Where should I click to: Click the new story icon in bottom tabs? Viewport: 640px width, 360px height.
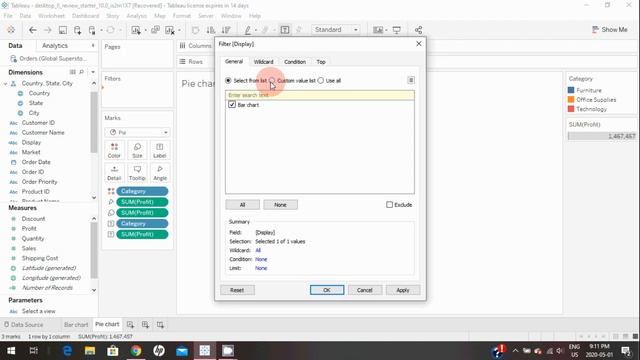point(160,324)
